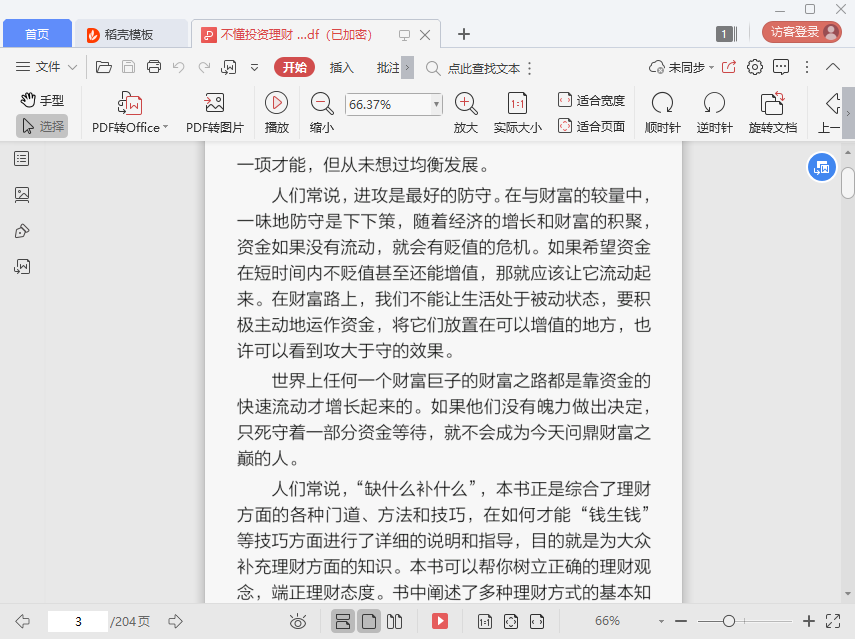This screenshot has height=639, width=855.
Task: Click the zoom slider in status bar
Action: pos(729,621)
